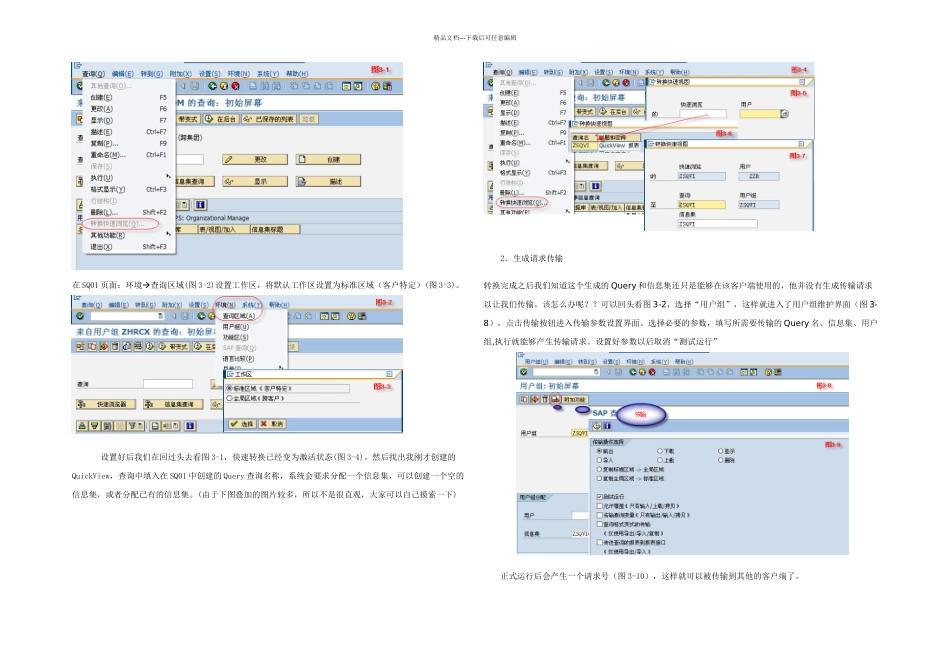This screenshot has width=950, height=672.
Task: Click green checkmark enter icon in figure 3-2
Action: click(80, 316)
